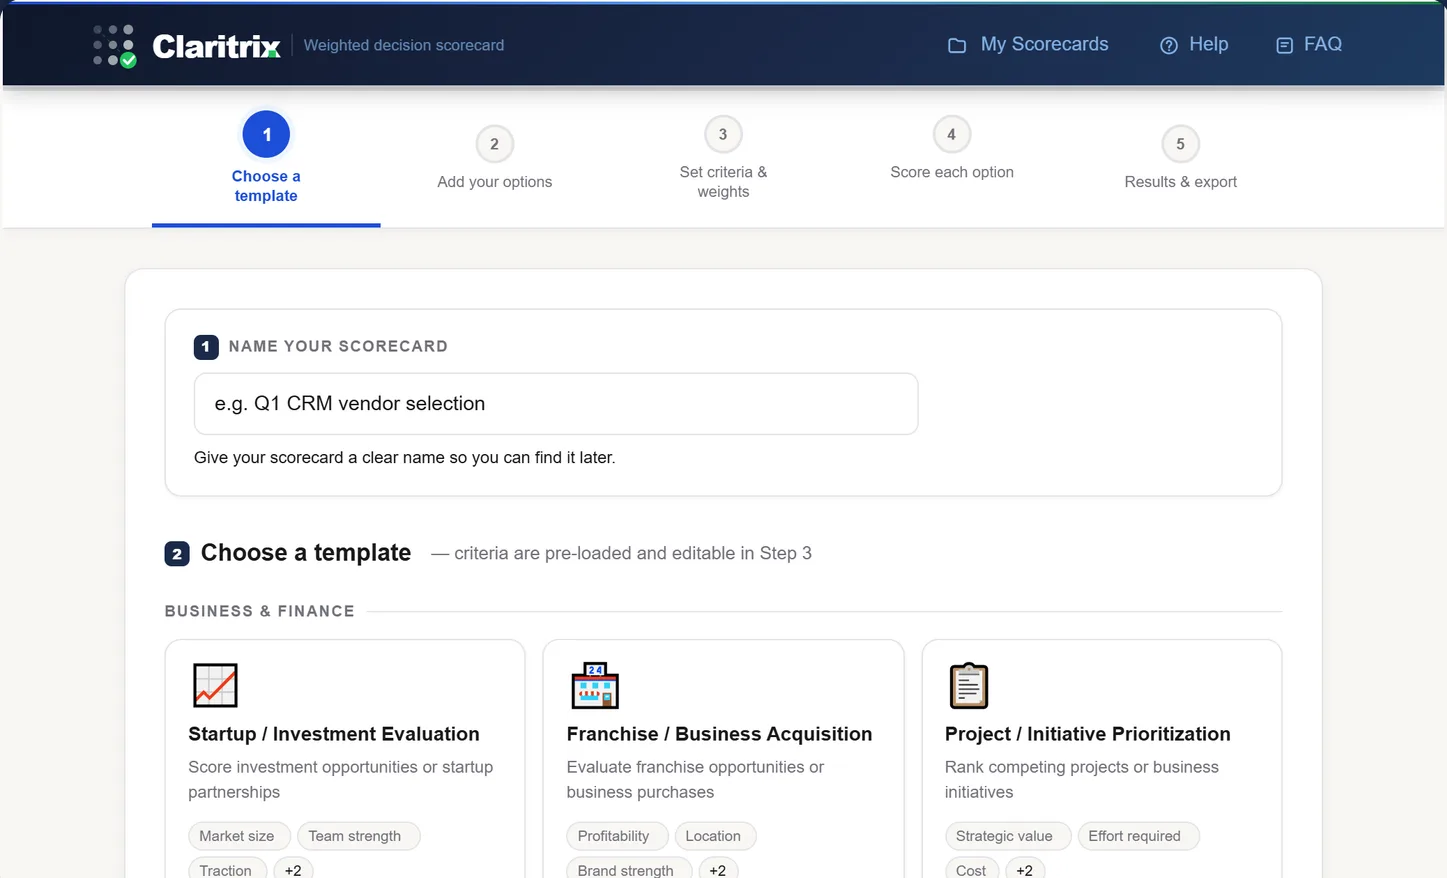Screen dimensions: 1447x878
Task: Select the Project / Initiative Prioritization template
Action: click(1102, 760)
